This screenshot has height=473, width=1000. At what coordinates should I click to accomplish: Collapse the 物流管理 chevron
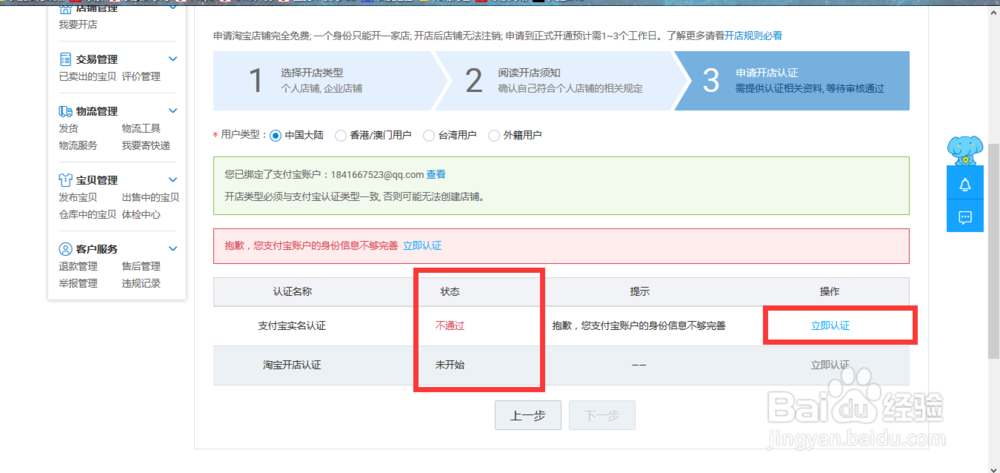point(173,110)
